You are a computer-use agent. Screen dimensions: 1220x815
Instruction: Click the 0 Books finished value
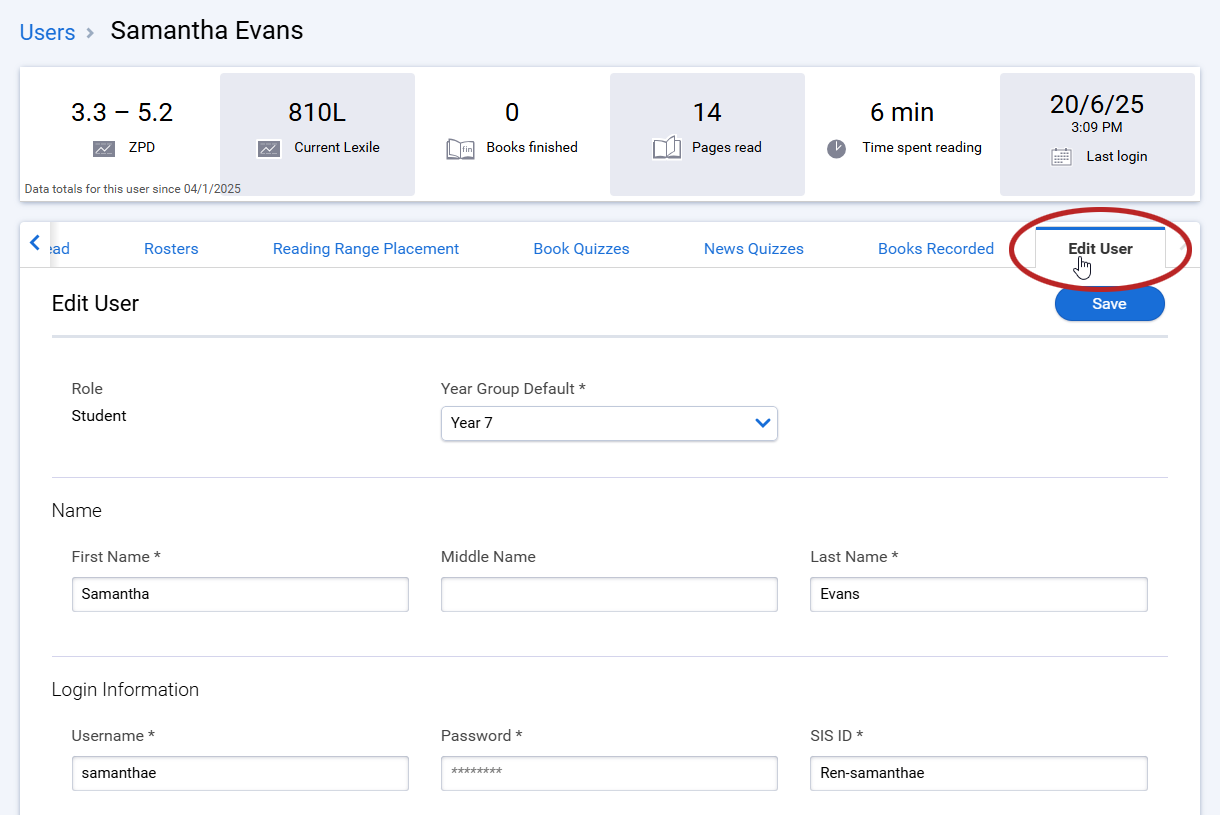(x=512, y=113)
